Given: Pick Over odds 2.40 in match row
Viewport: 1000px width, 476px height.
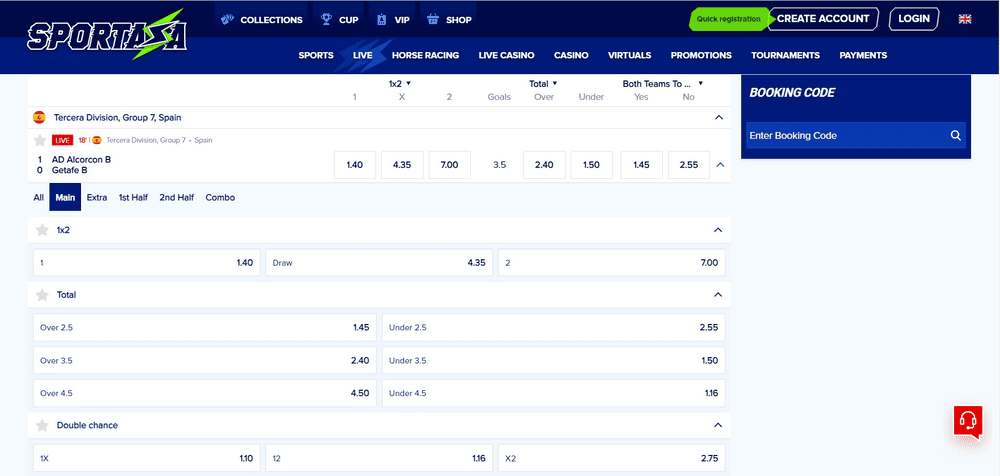Looking at the screenshot, I should (544, 165).
